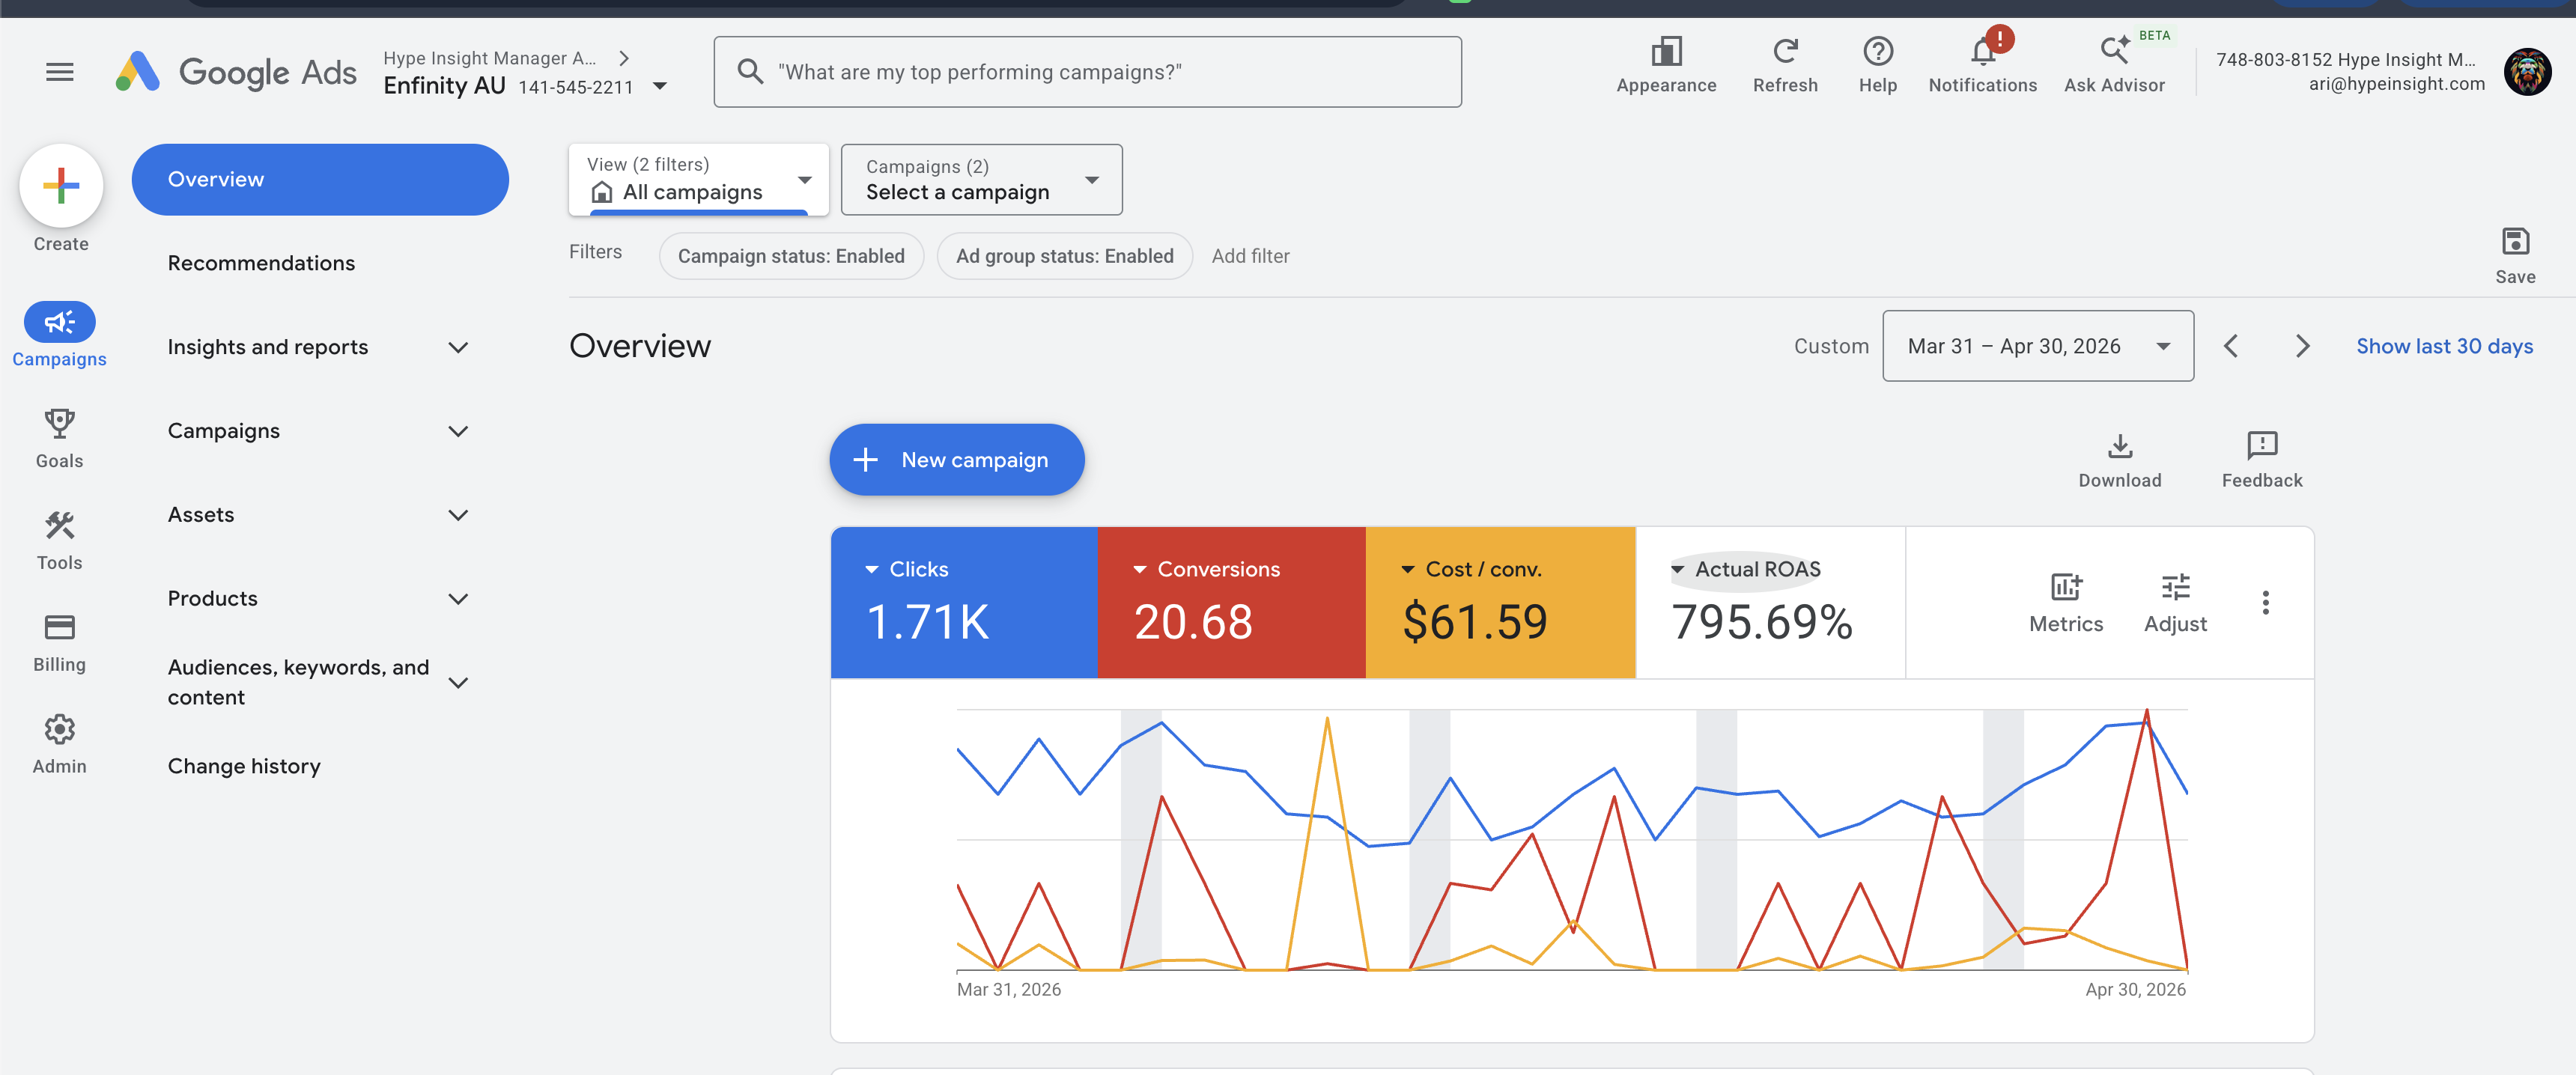2576x1075 pixels.
Task: Expand Audiences, keywords, and content
Action: 458,683
